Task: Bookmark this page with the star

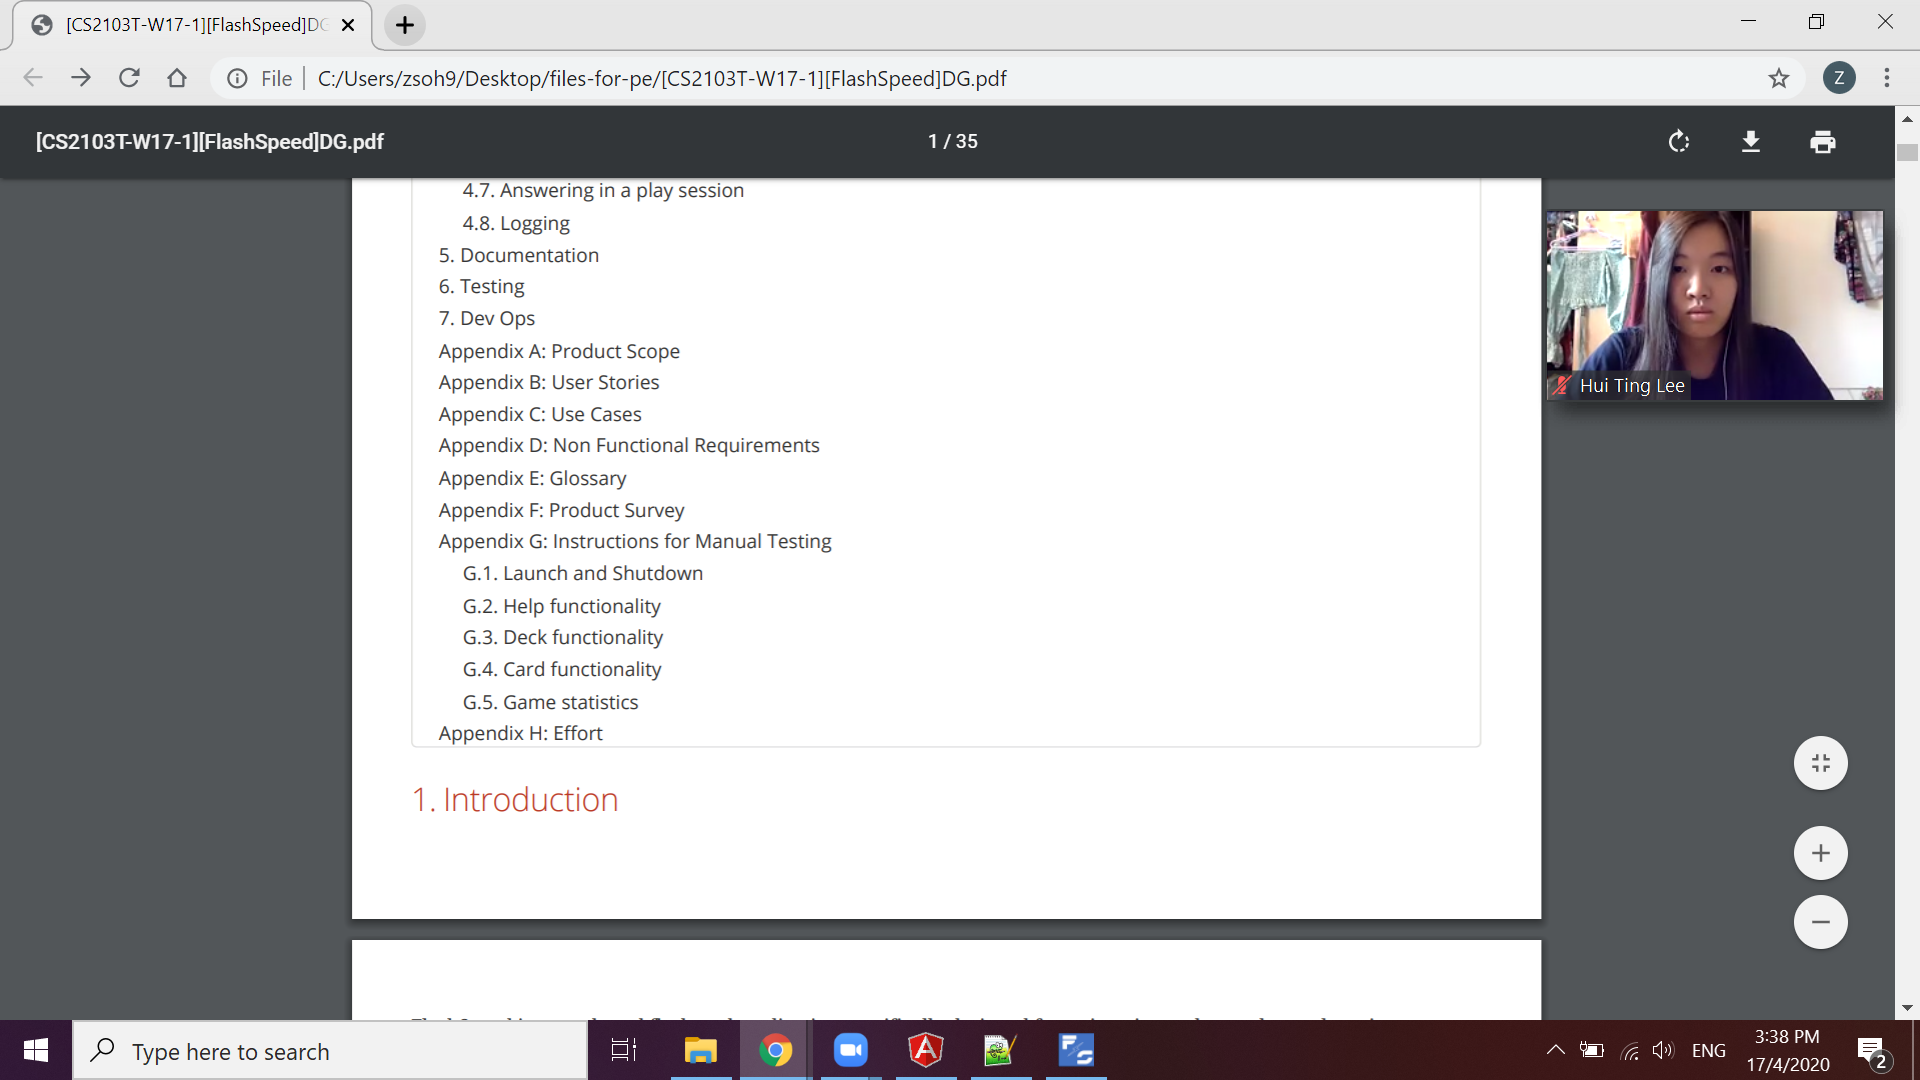Action: 1778,78
